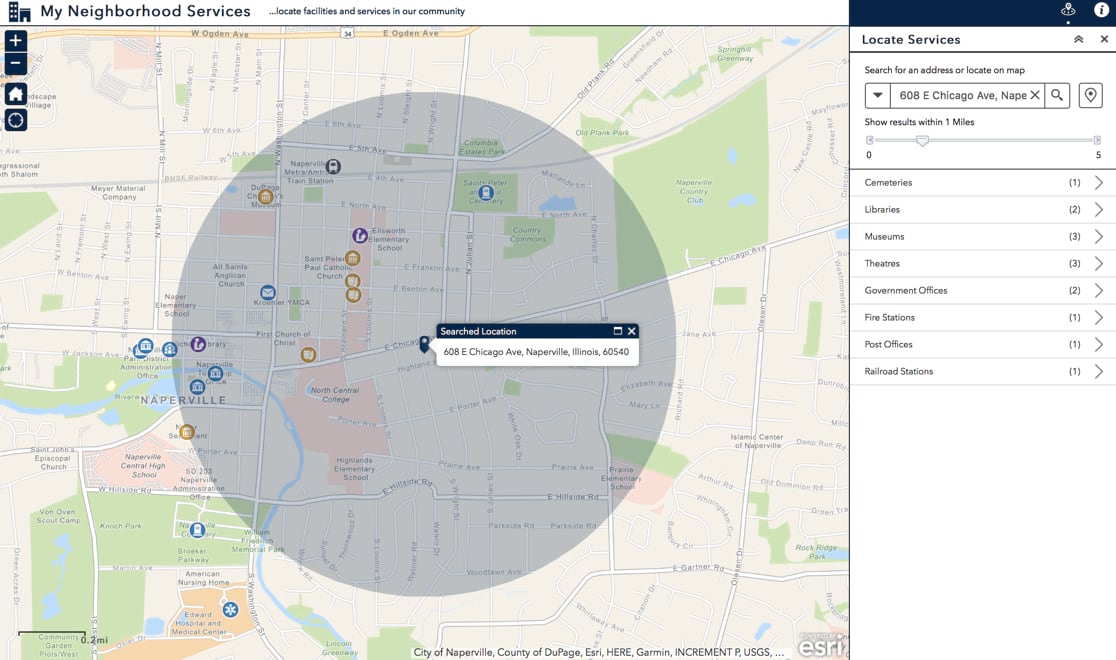Screen dimensions: 1116x660
Task: Collapse the Locate Services panel
Action: coord(1079,40)
